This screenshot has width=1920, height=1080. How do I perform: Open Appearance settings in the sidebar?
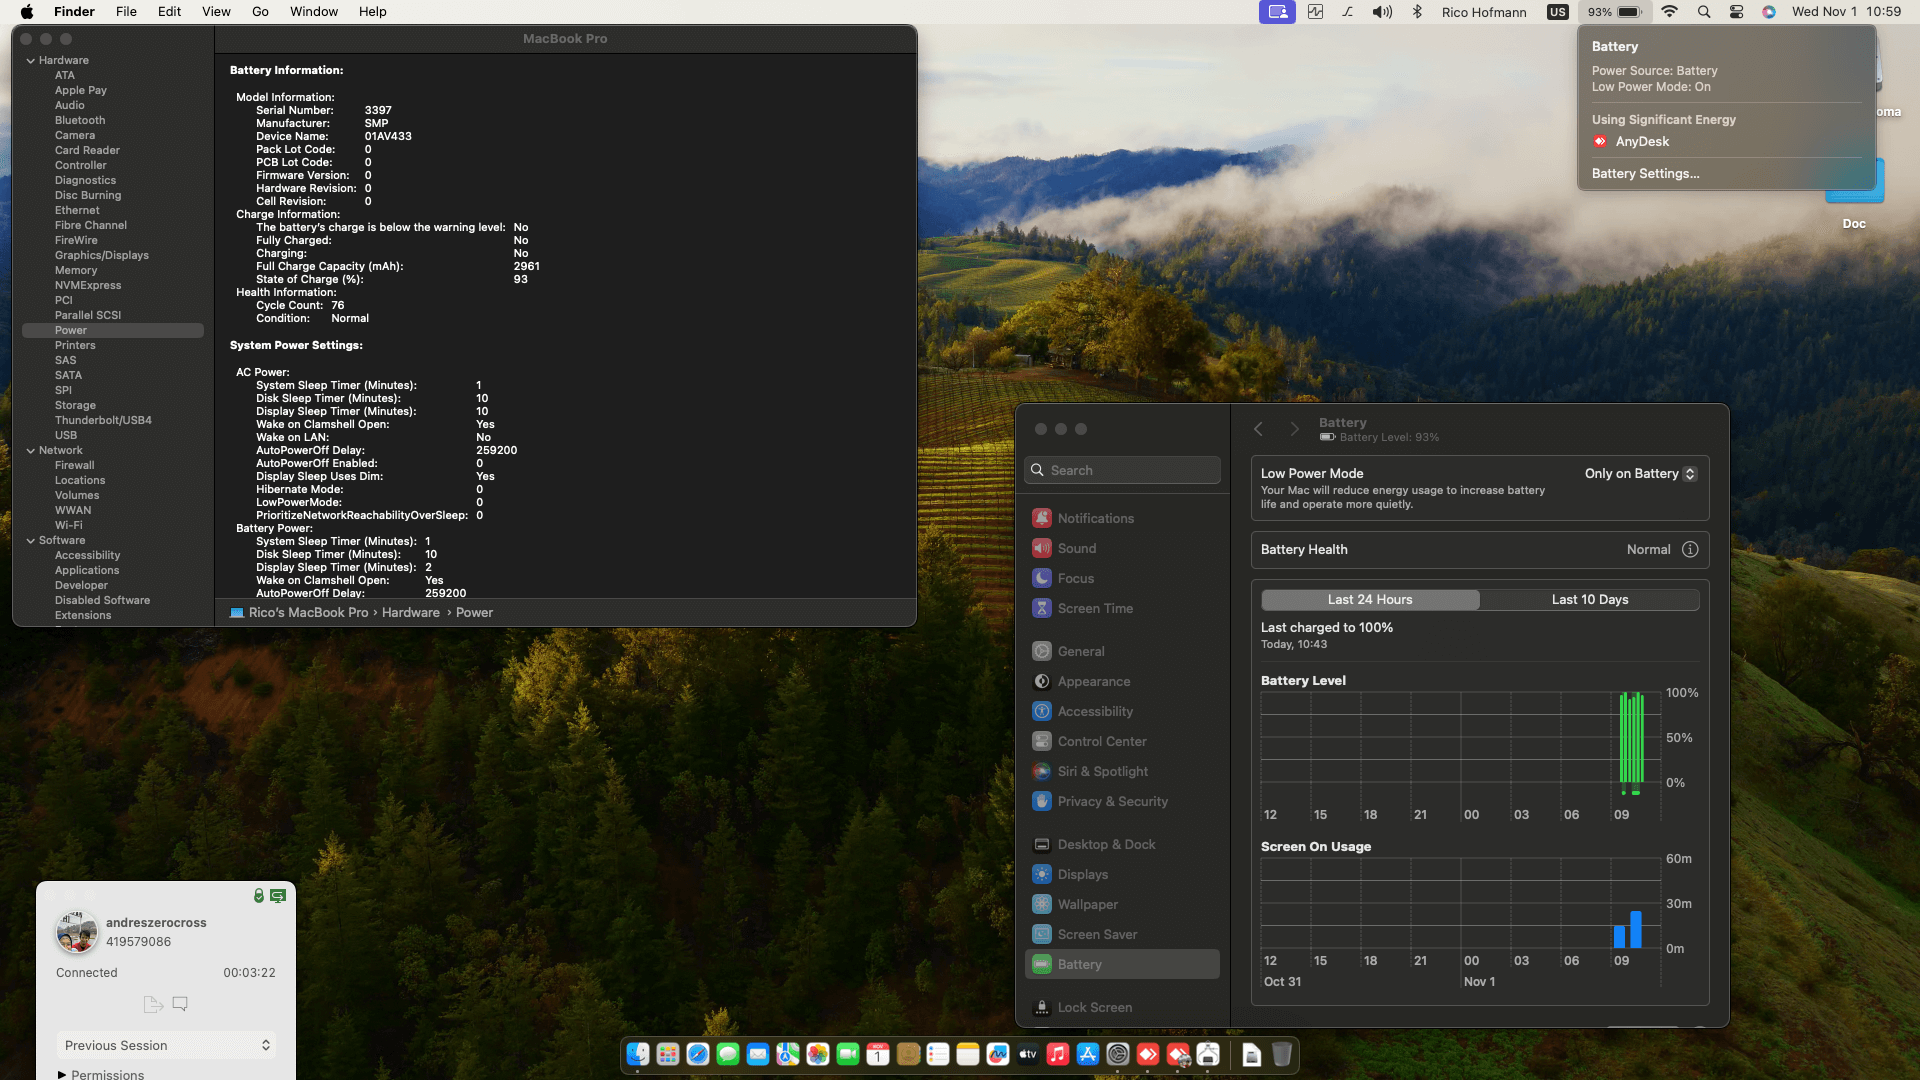[x=1122, y=681]
